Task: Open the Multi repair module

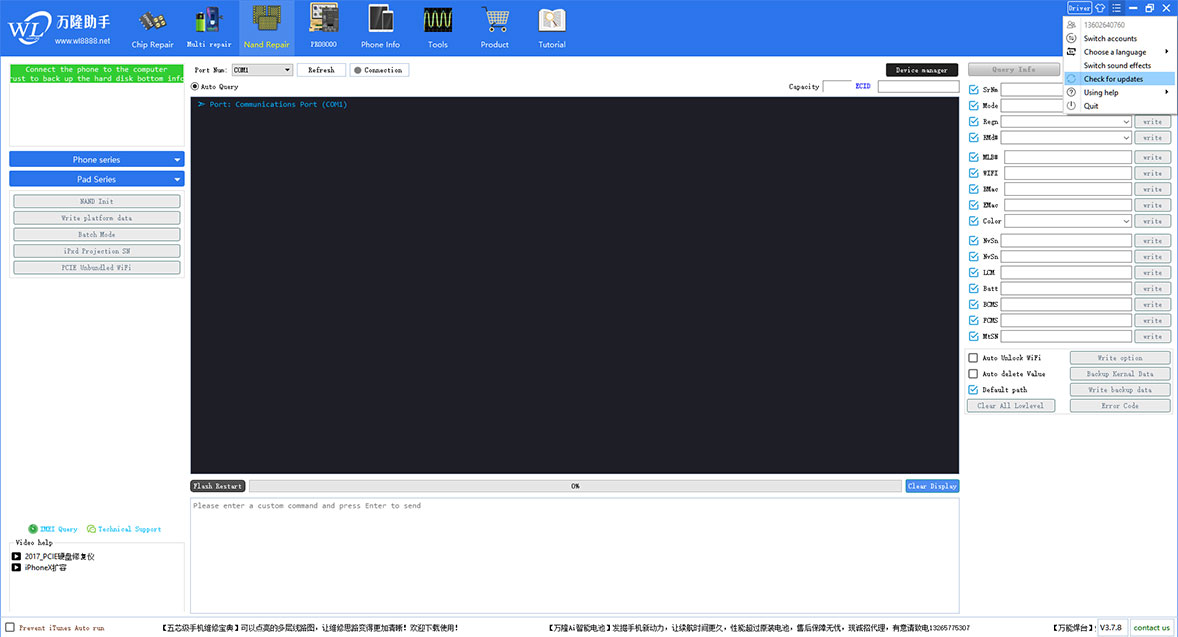Action: click(208, 27)
